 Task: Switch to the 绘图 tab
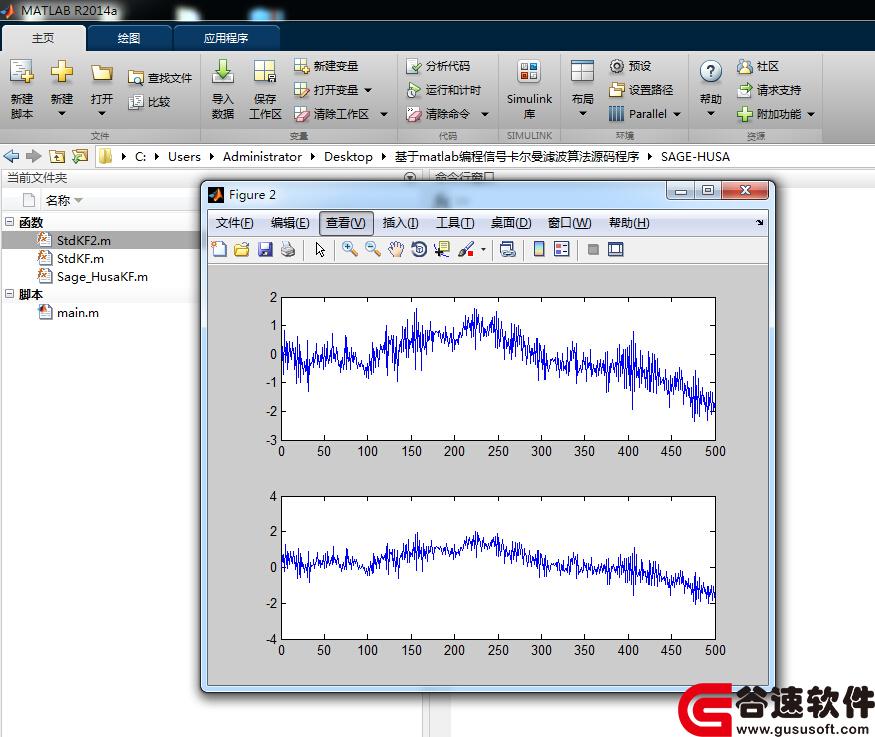(x=129, y=38)
